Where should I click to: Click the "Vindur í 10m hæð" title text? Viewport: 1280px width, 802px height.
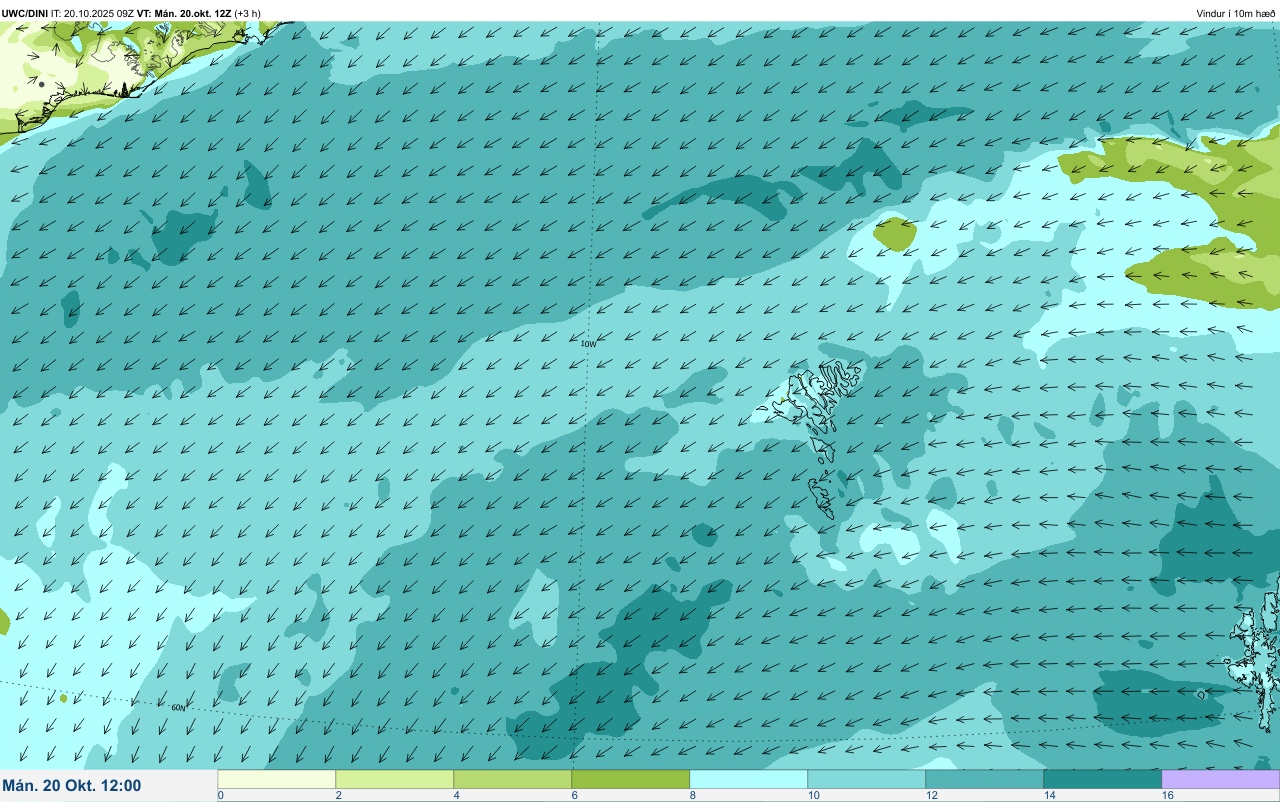1236,13
